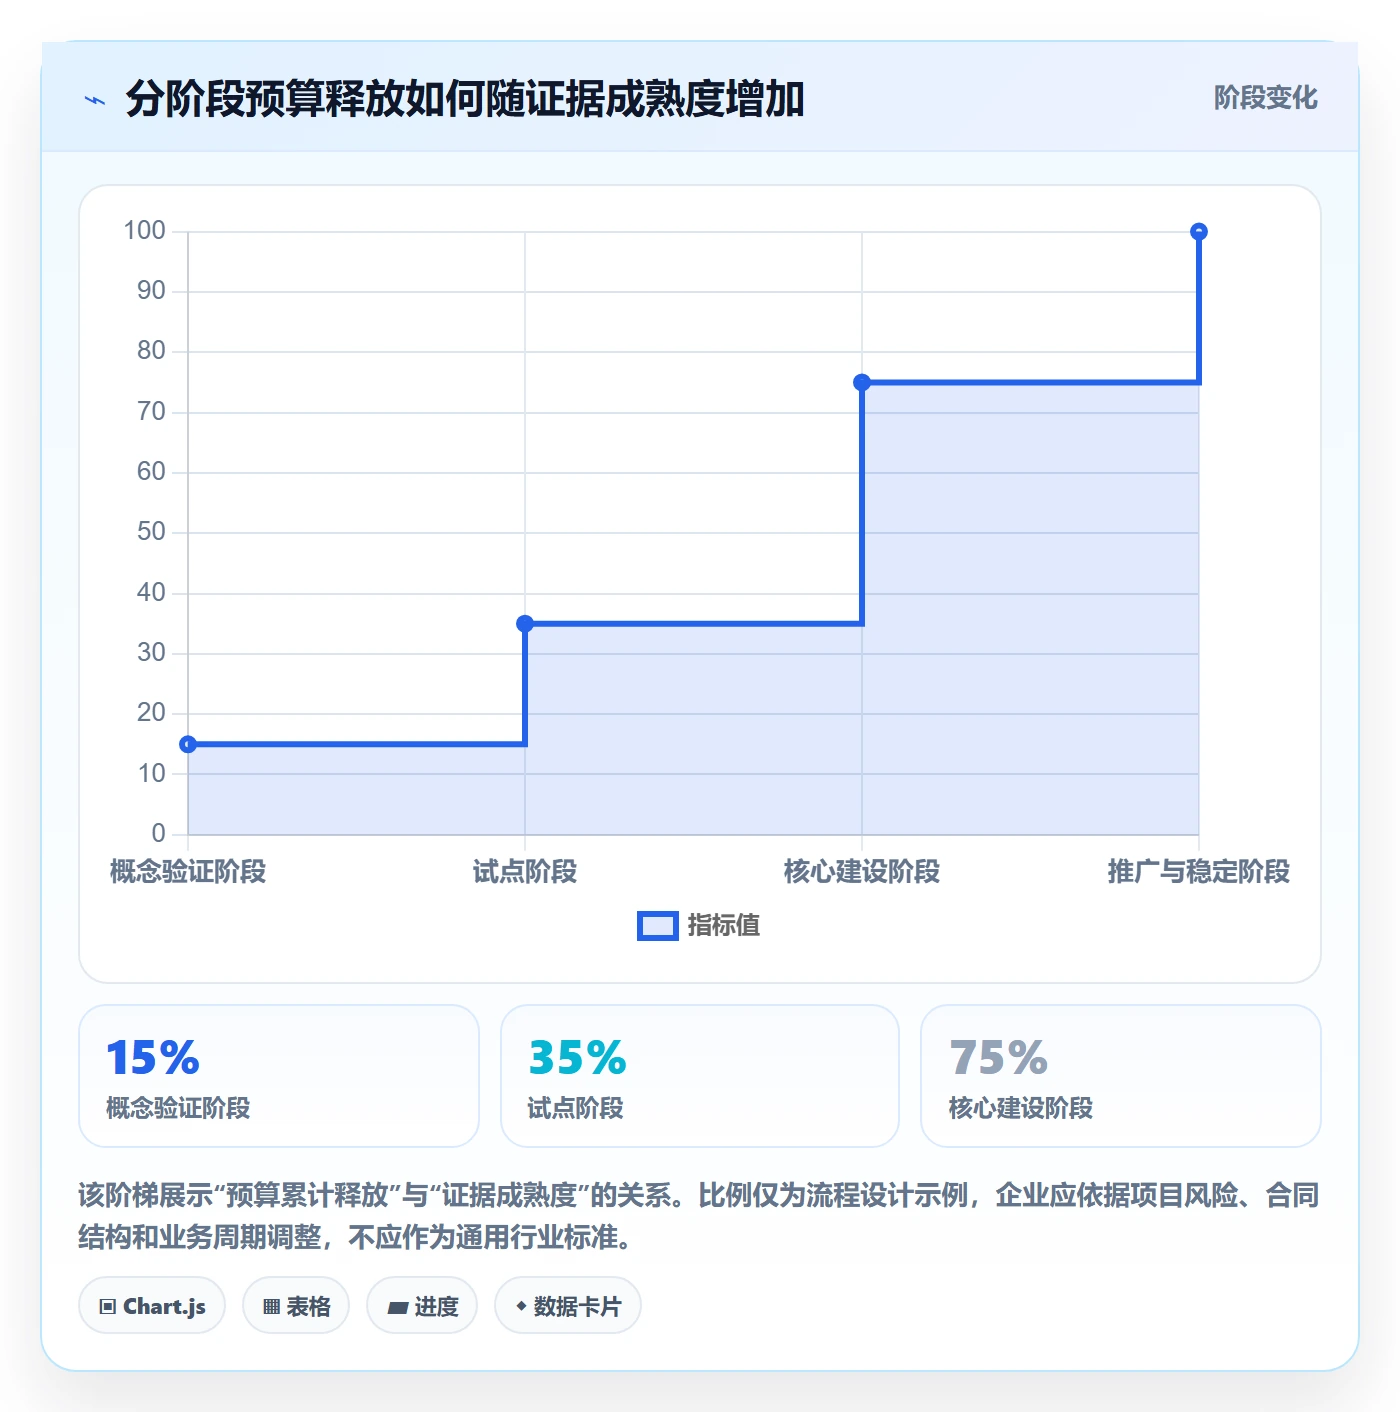The height and width of the screenshot is (1412, 1400).
Task: Click the 75% stat card value
Action: click(x=998, y=1058)
